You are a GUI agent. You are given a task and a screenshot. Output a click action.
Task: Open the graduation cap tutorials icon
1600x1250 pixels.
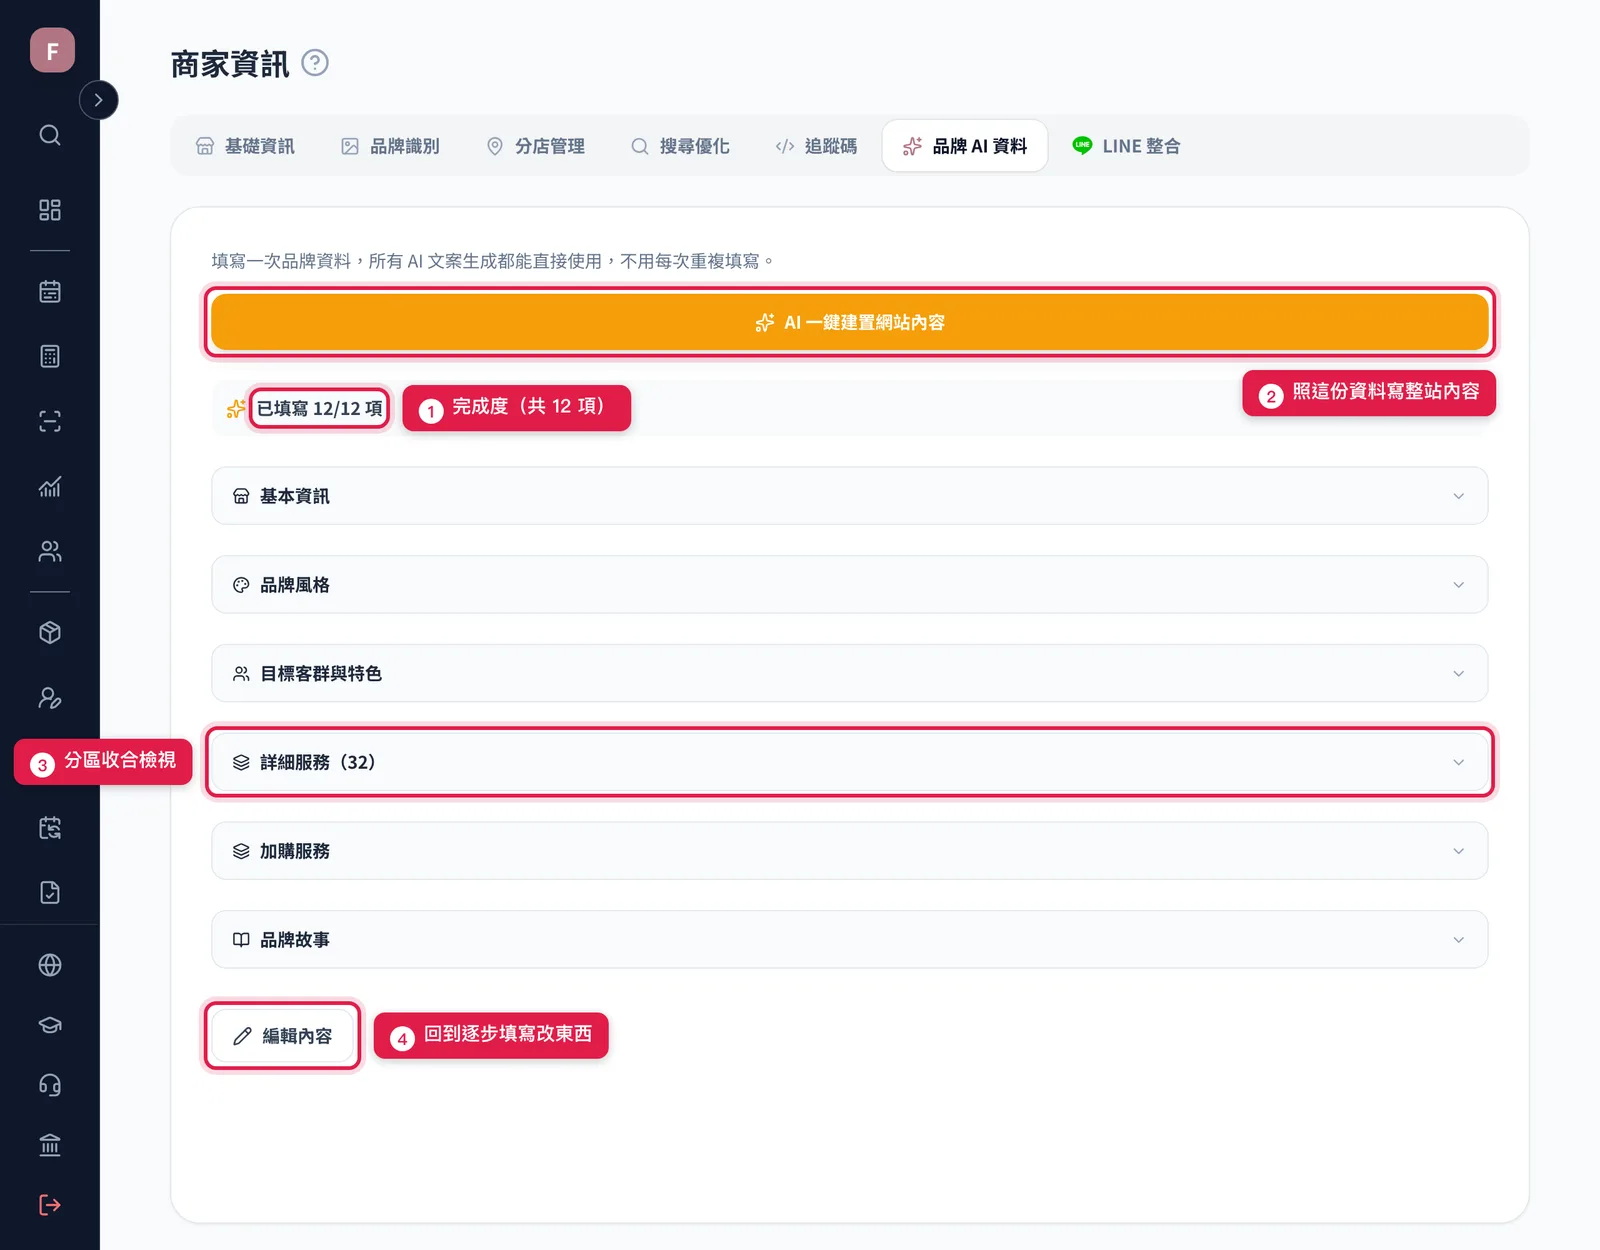[50, 1025]
